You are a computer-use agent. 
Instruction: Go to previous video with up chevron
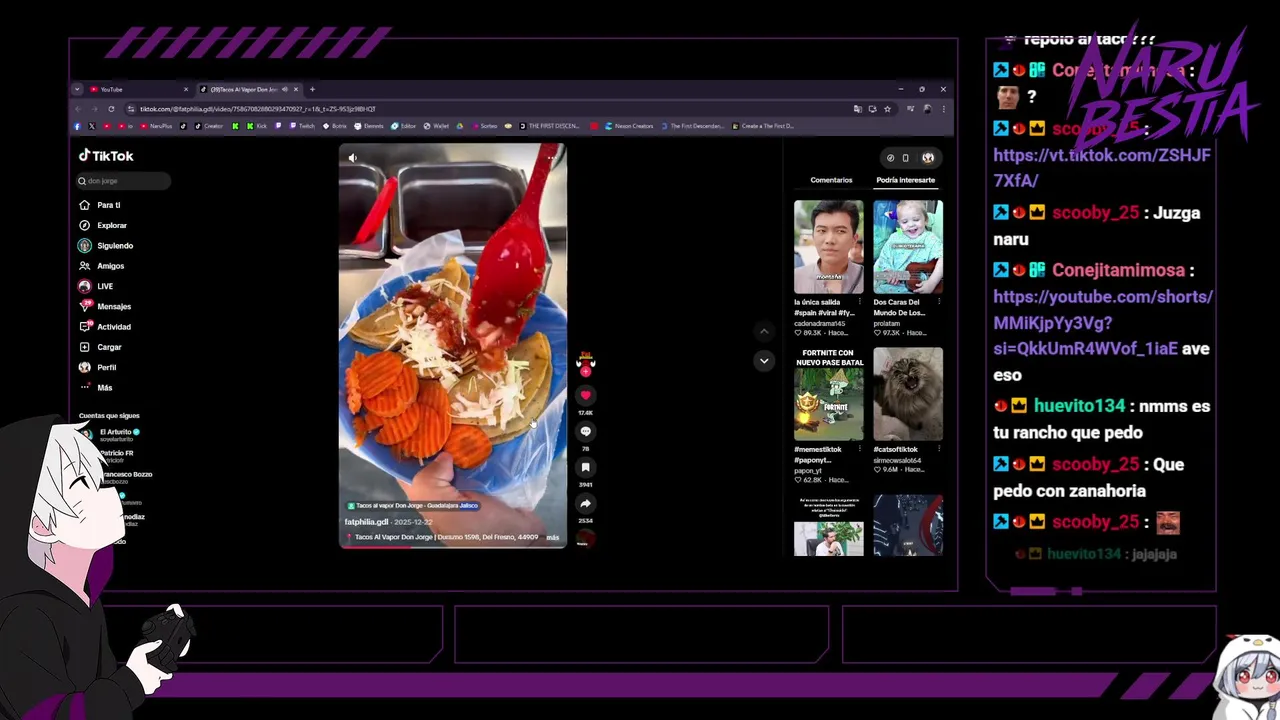tap(764, 331)
